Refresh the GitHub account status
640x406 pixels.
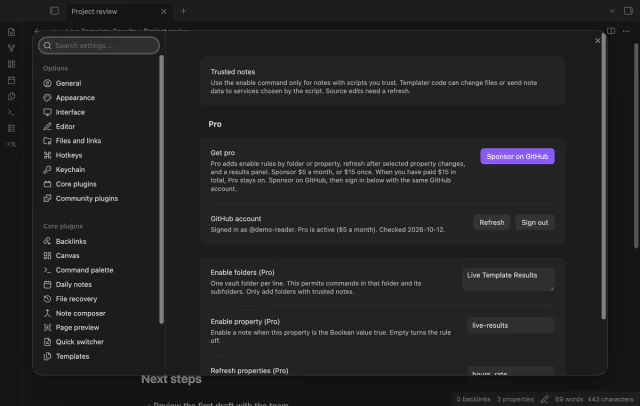(x=491, y=222)
